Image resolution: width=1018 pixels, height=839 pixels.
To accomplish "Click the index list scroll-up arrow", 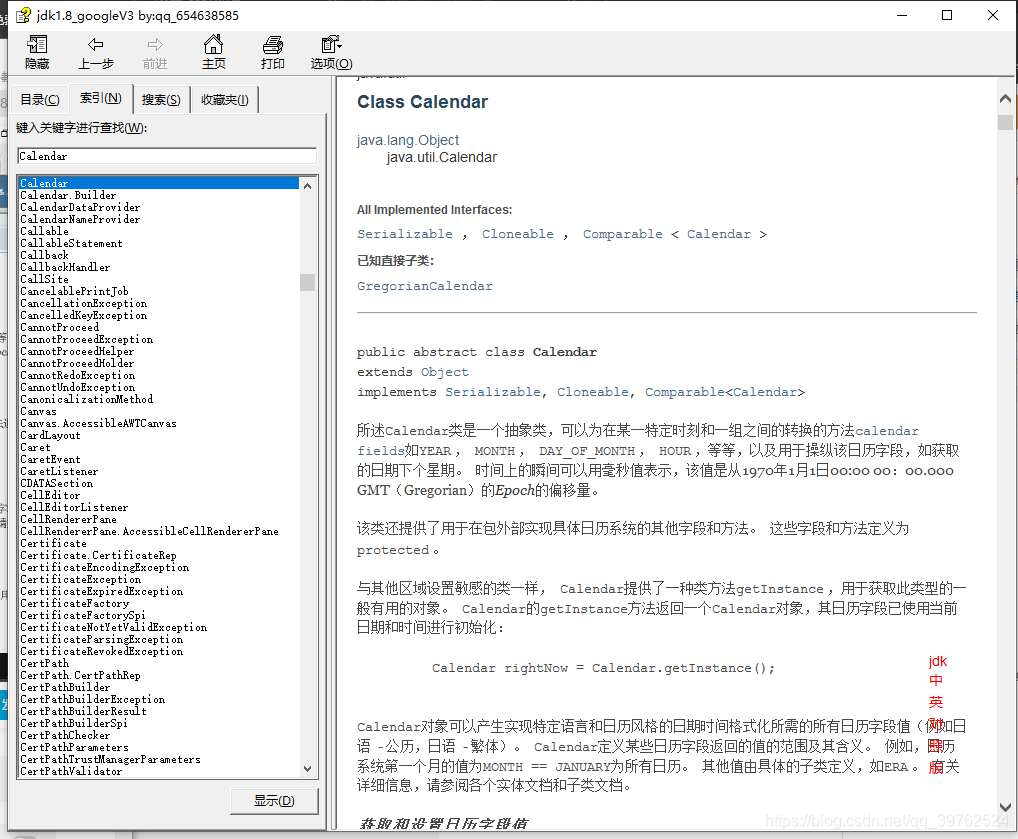I will [308, 186].
